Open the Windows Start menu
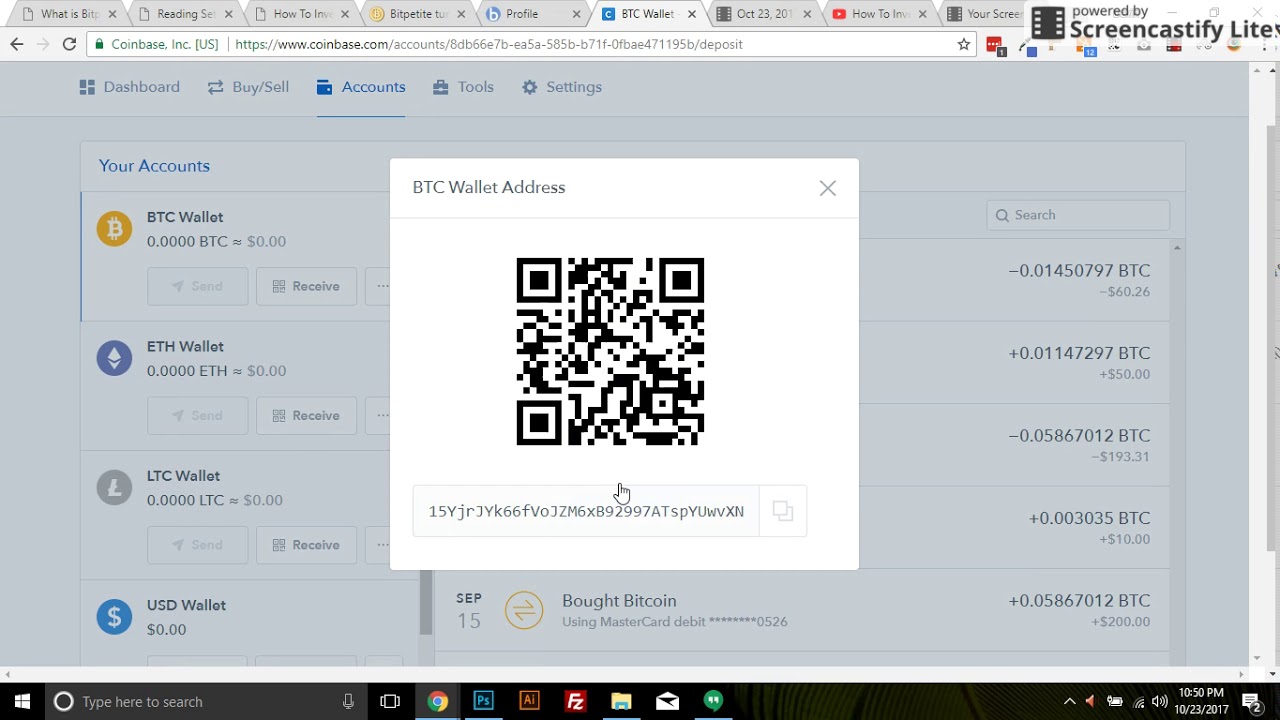 [22, 701]
